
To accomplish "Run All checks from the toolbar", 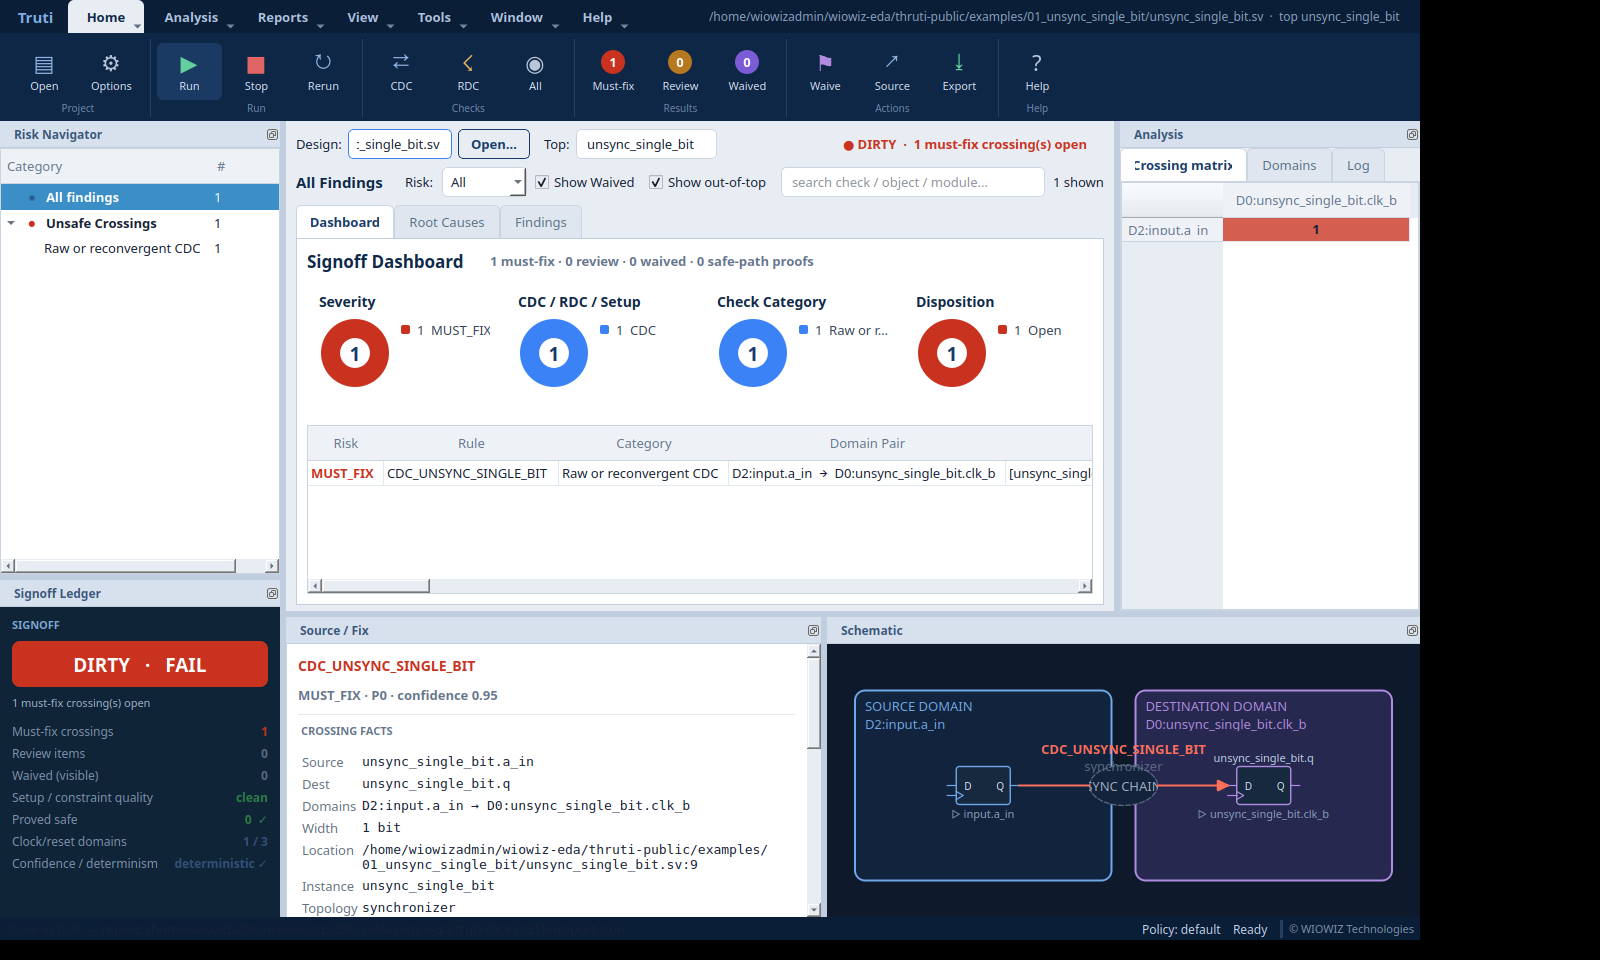I will point(535,72).
